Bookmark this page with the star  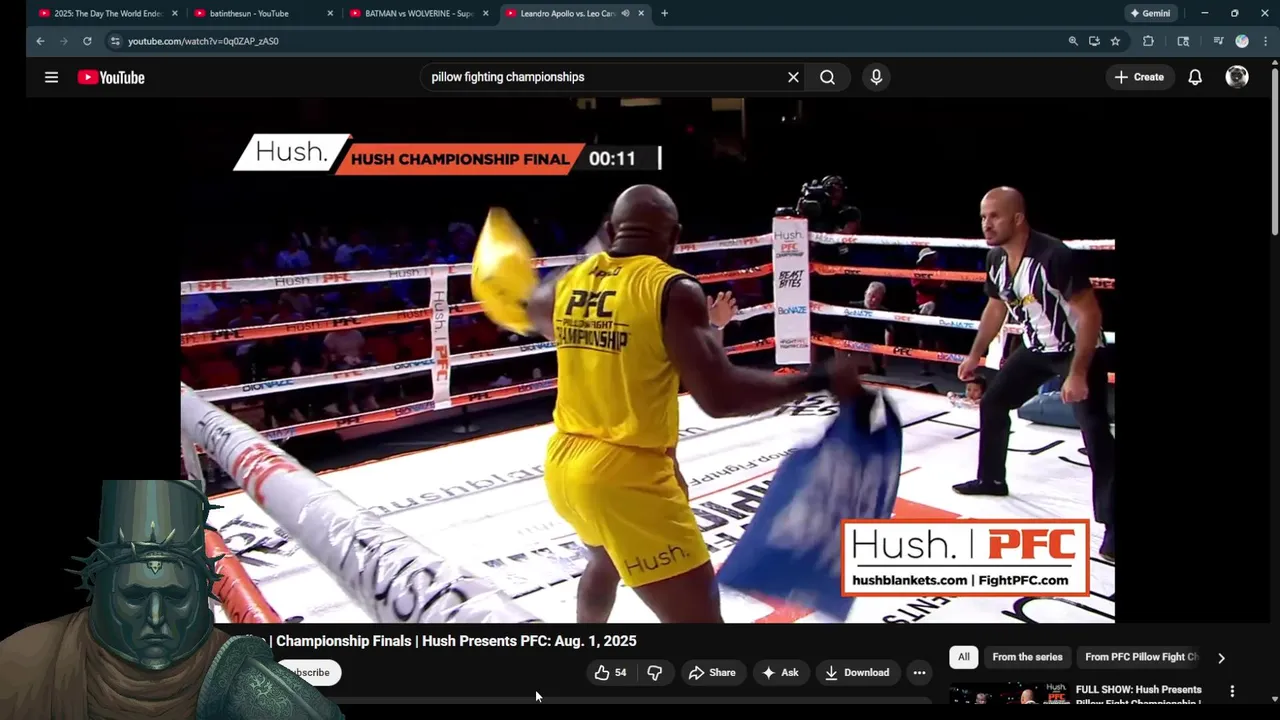click(x=1115, y=41)
